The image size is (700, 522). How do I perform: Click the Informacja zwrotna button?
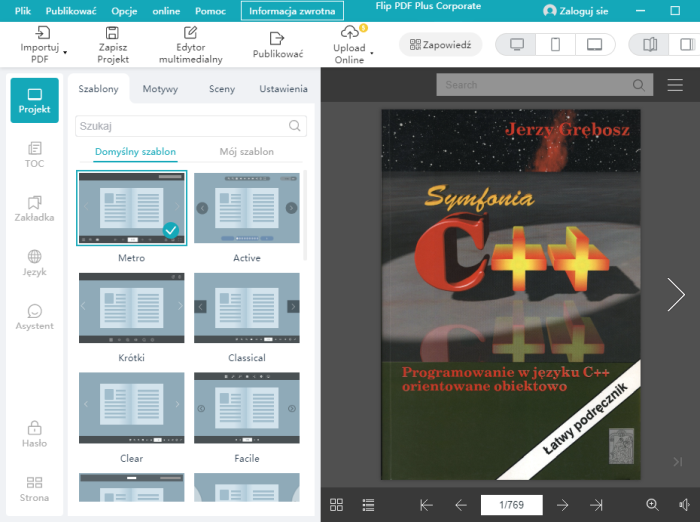pos(292,11)
